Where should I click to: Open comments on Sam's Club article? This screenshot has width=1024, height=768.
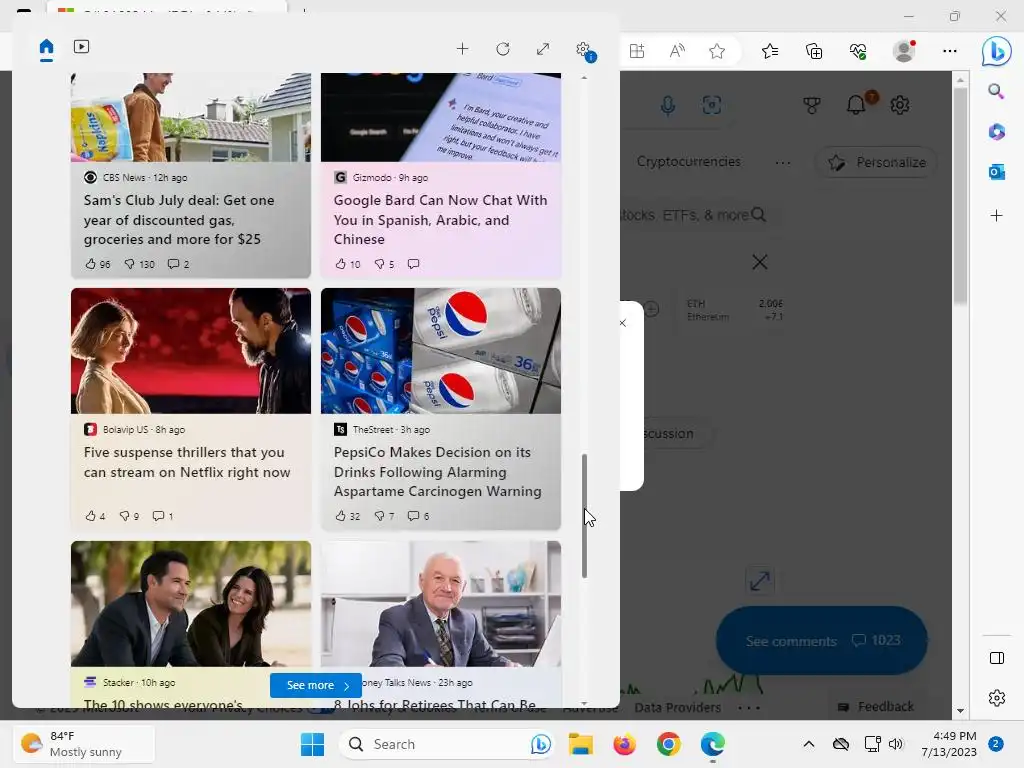point(178,264)
